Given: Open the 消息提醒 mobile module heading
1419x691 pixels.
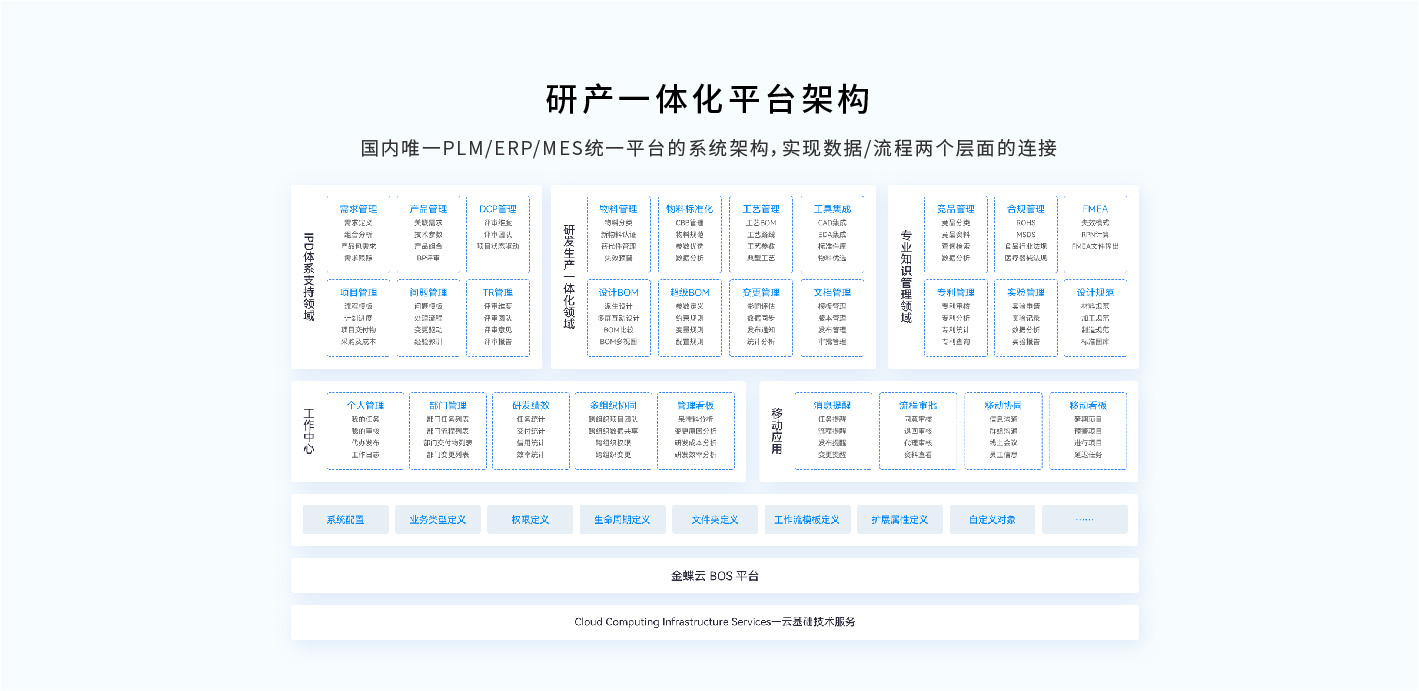Looking at the screenshot, I should (832, 405).
